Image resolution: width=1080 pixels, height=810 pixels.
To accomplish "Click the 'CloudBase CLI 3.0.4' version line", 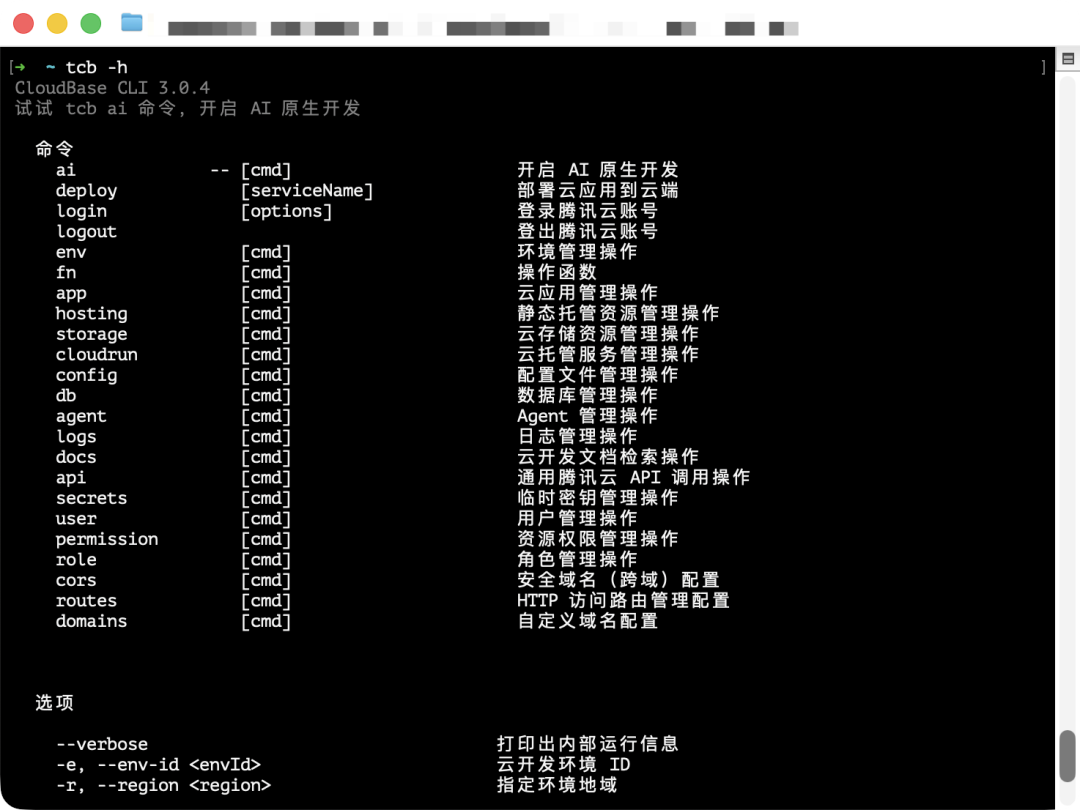I will tap(112, 88).
